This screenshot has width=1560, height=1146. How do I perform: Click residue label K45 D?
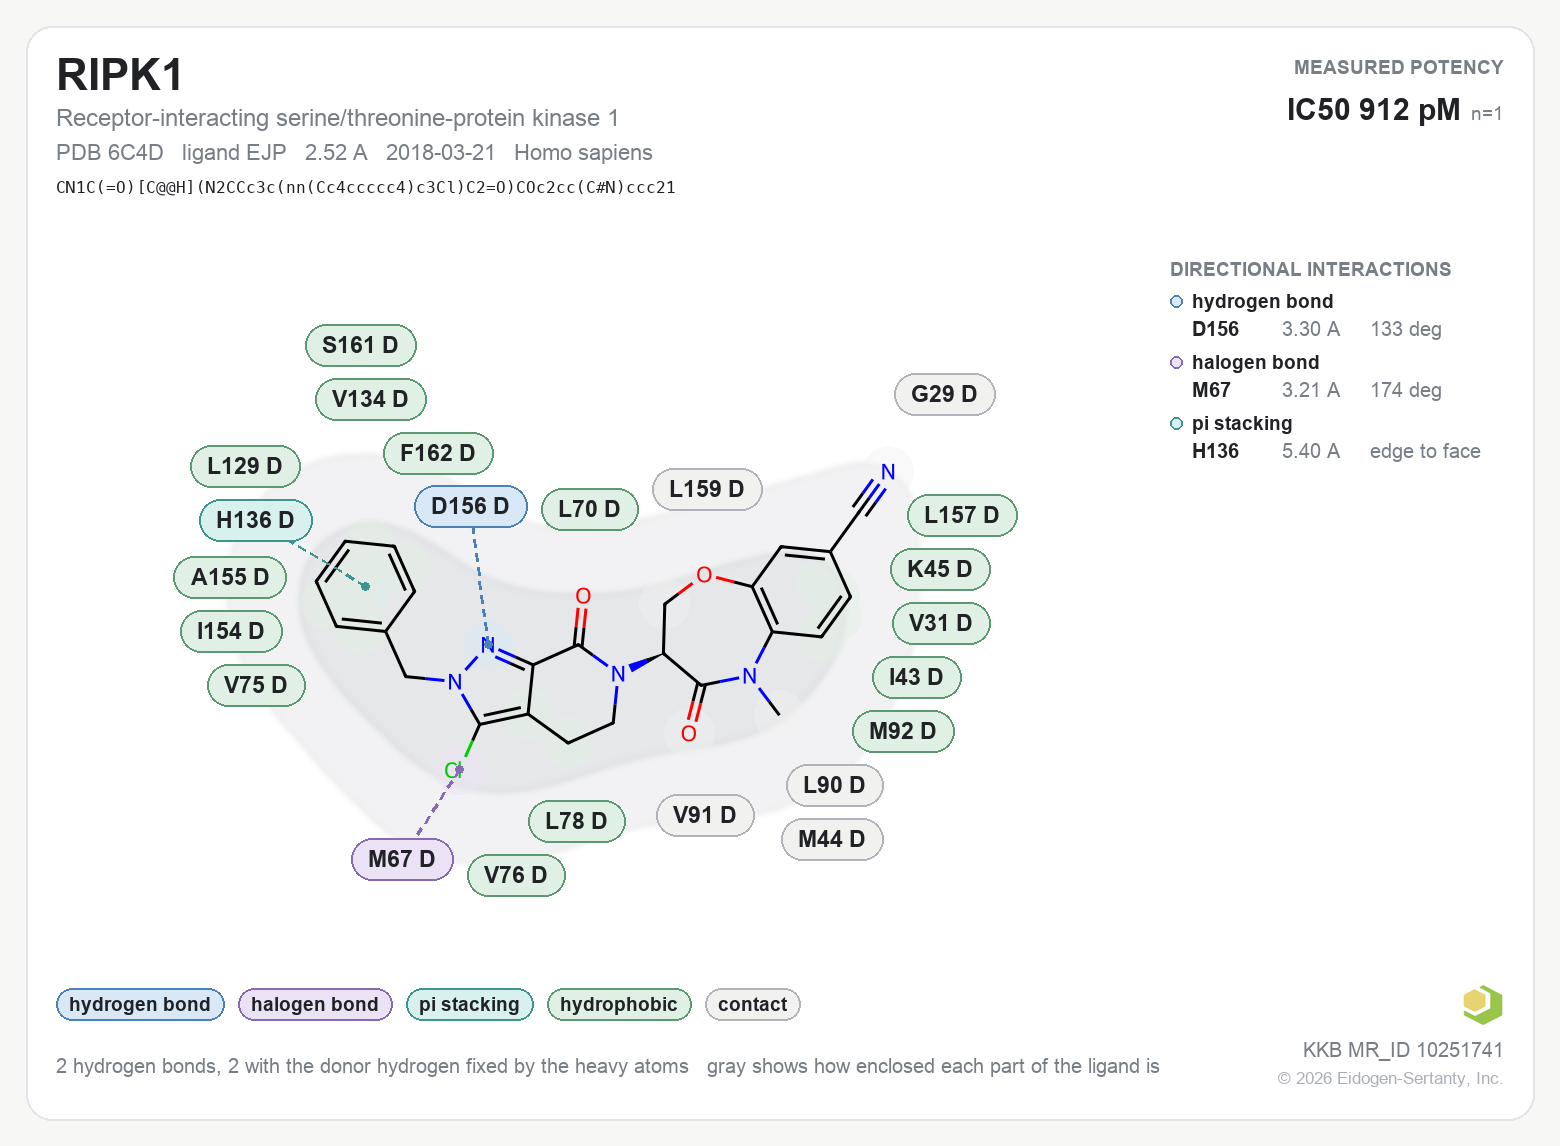pos(940,569)
